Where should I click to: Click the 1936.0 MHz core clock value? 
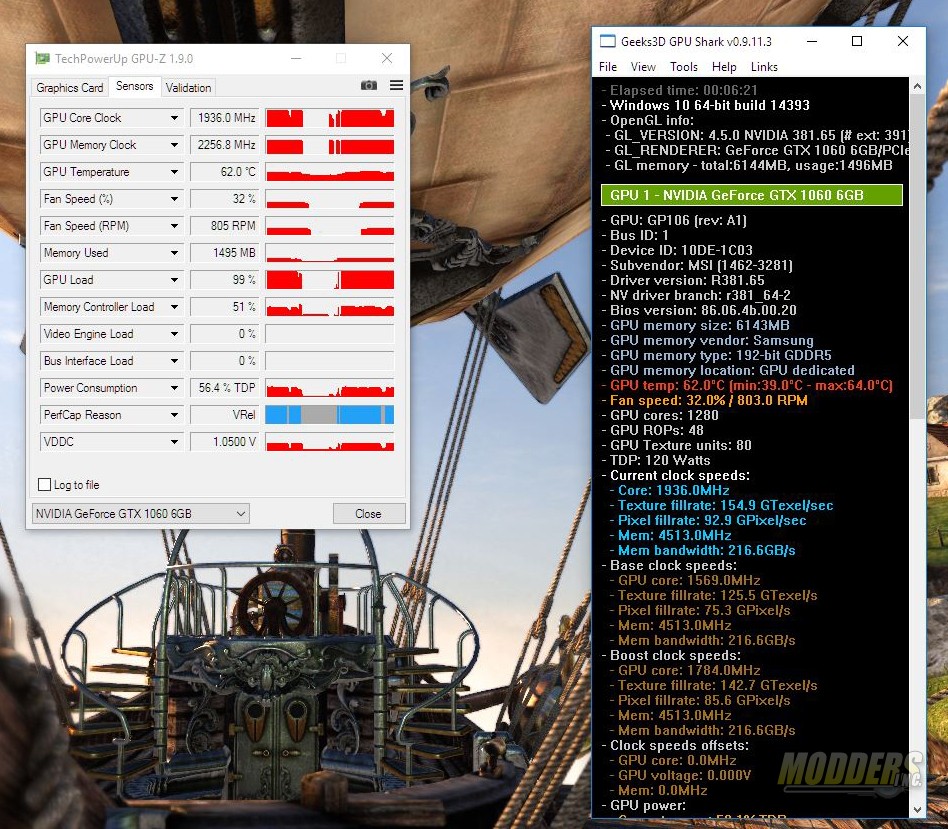point(224,118)
